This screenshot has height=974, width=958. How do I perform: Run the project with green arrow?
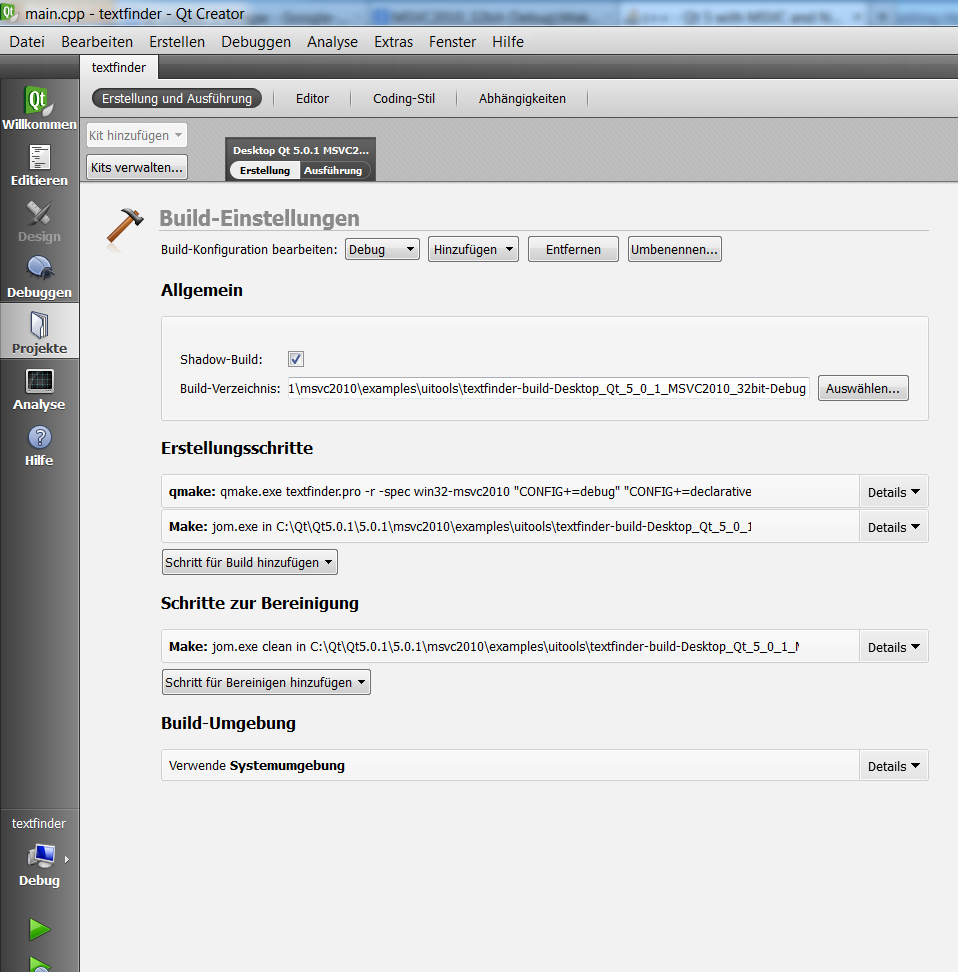(x=40, y=929)
